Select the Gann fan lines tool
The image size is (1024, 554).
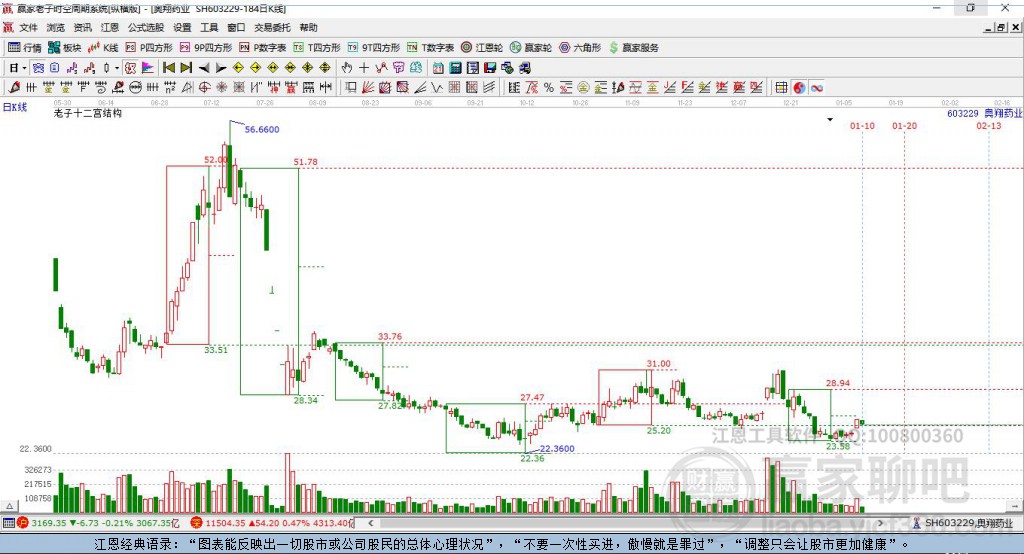click(368, 88)
